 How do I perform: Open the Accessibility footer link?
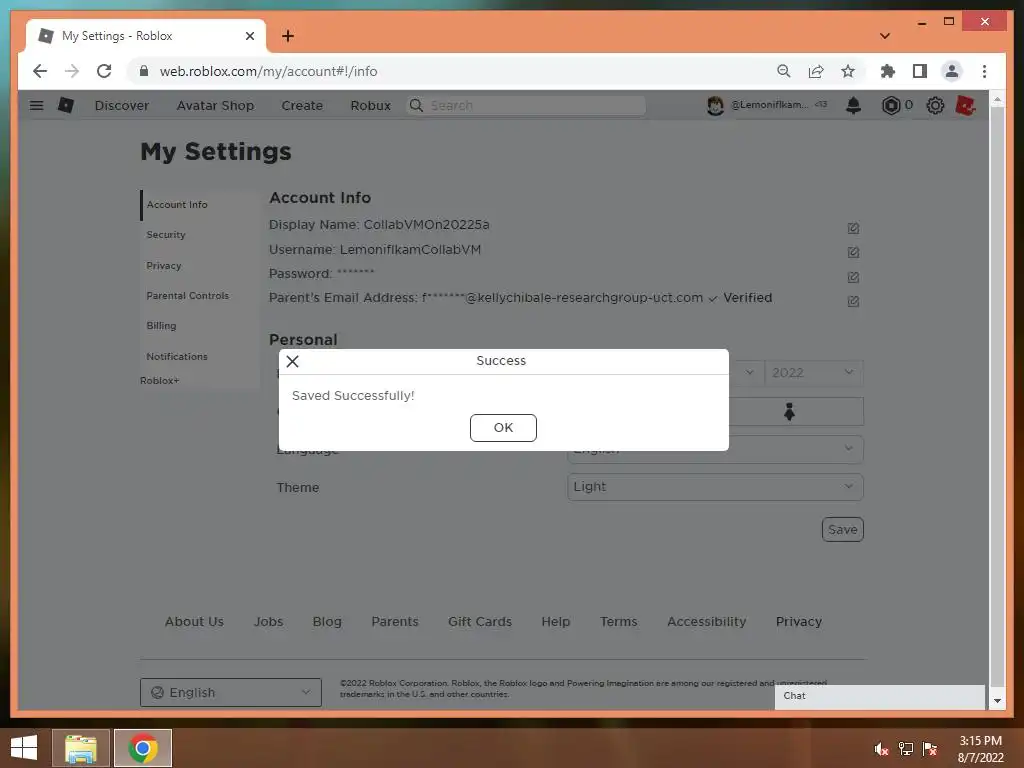pyautogui.click(x=707, y=622)
